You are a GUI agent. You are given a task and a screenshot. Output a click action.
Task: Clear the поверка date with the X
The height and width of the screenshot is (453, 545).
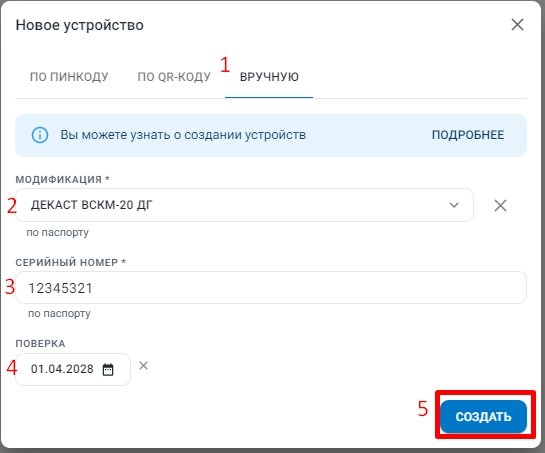point(143,365)
